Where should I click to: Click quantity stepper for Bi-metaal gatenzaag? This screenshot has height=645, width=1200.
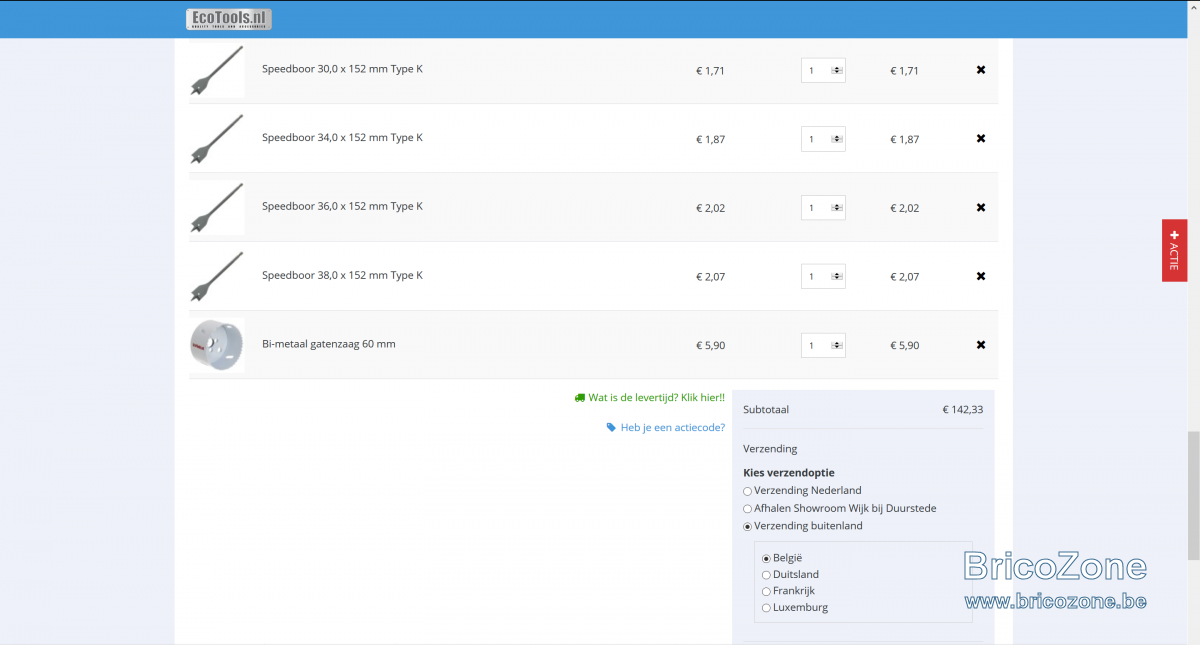pos(837,345)
